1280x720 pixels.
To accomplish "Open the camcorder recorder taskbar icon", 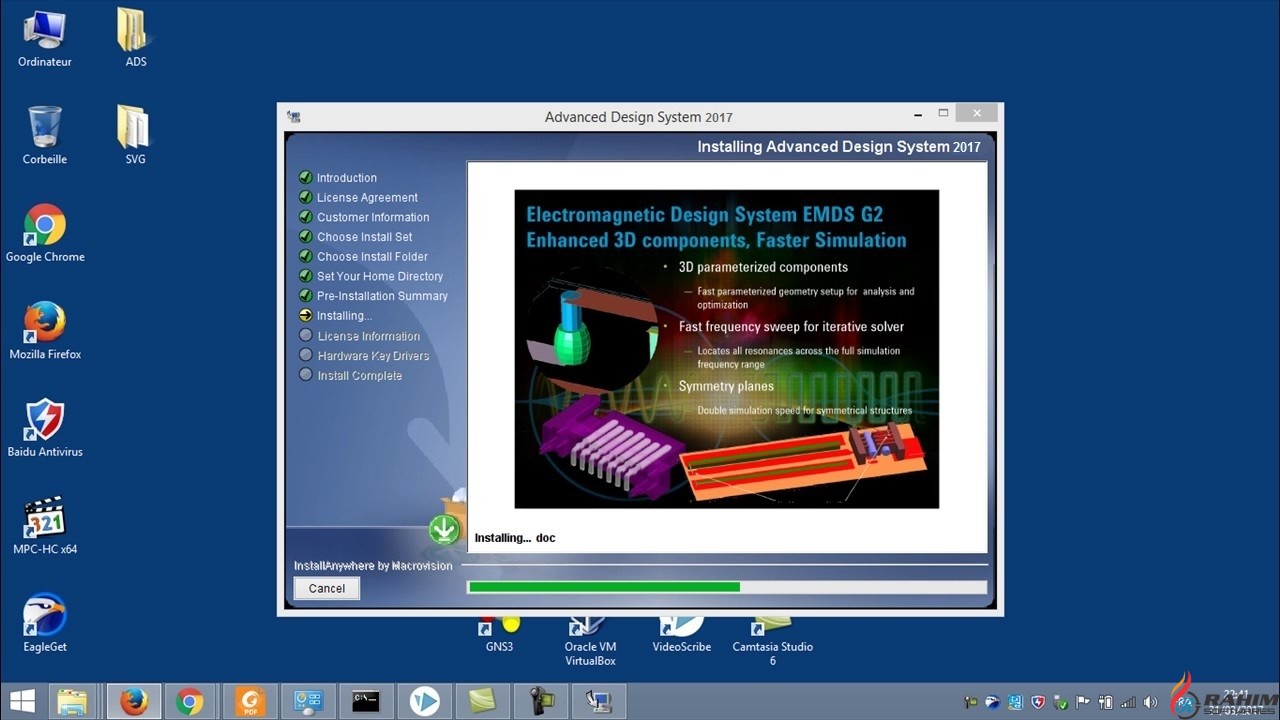I will pyautogui.click(x=541, y=702).
